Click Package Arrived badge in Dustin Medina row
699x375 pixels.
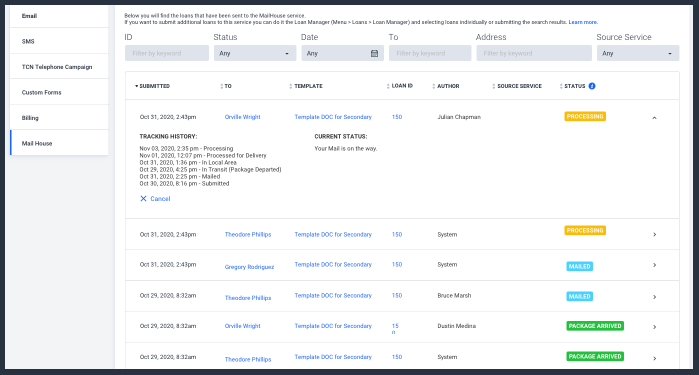[x=595, y=326]
